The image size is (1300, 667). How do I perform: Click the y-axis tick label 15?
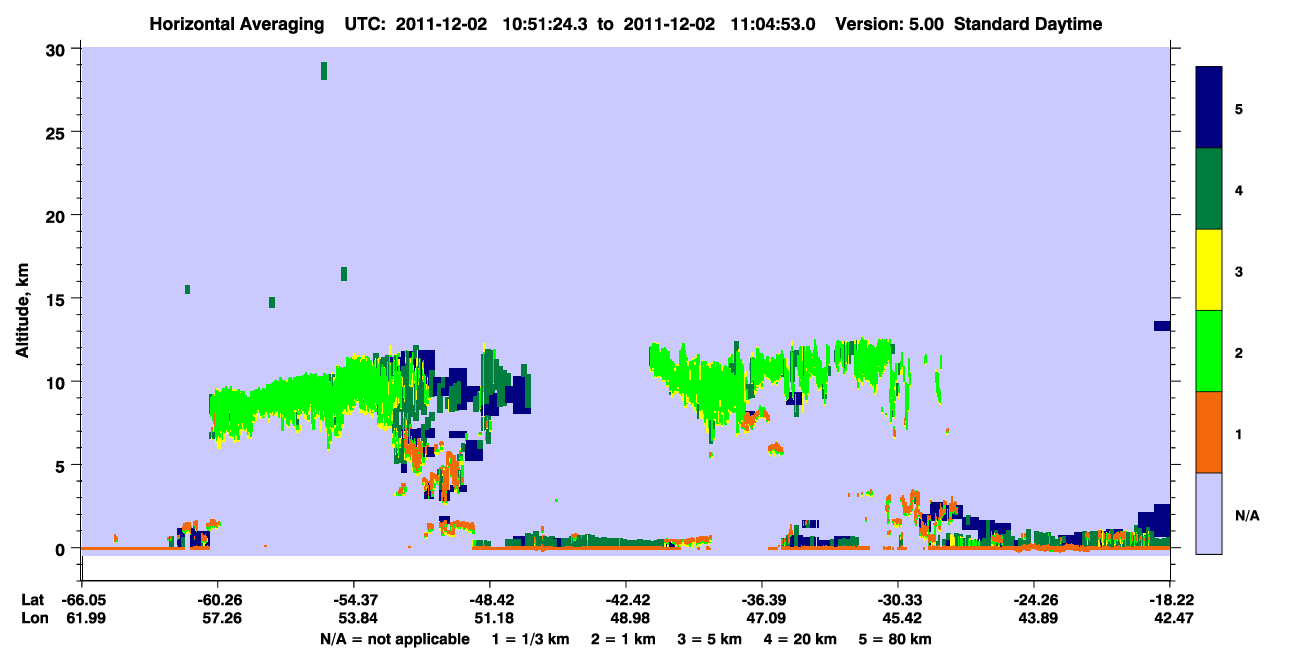[57, 299]
